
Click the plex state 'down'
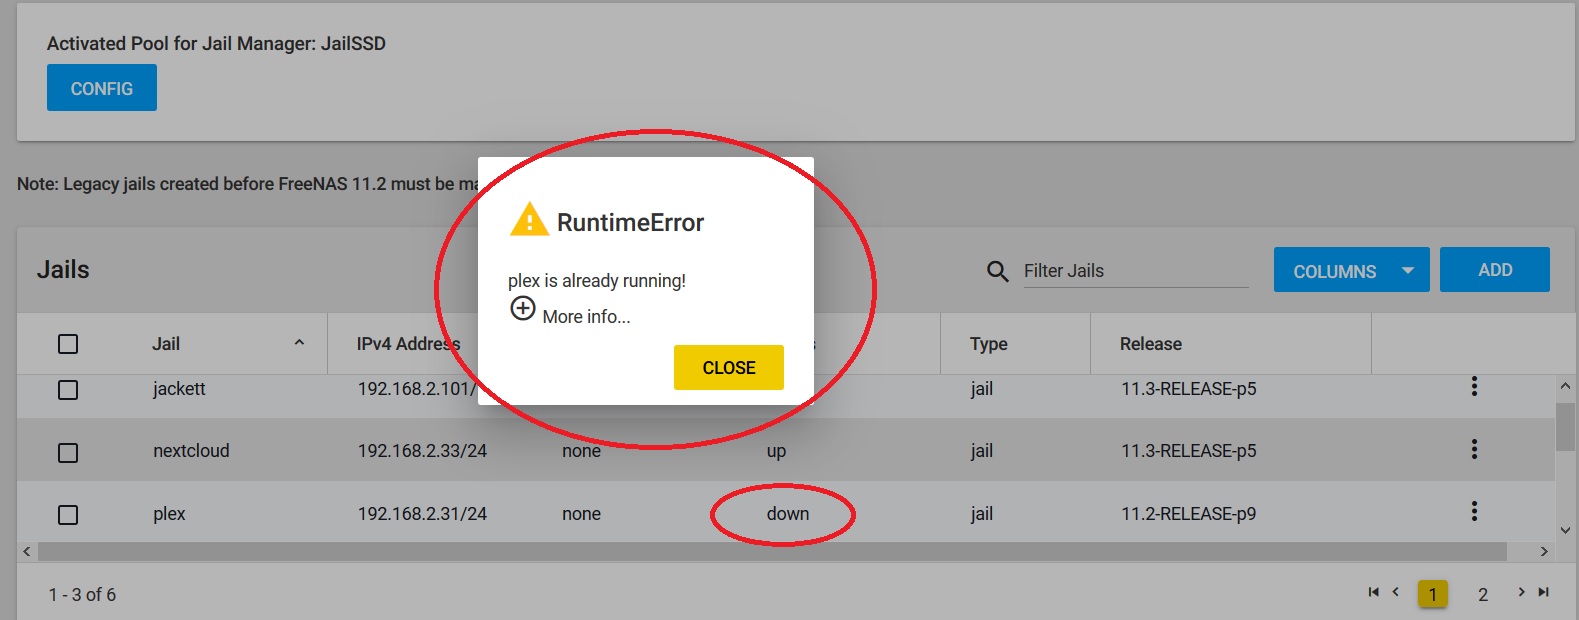(x=788, y=514)
